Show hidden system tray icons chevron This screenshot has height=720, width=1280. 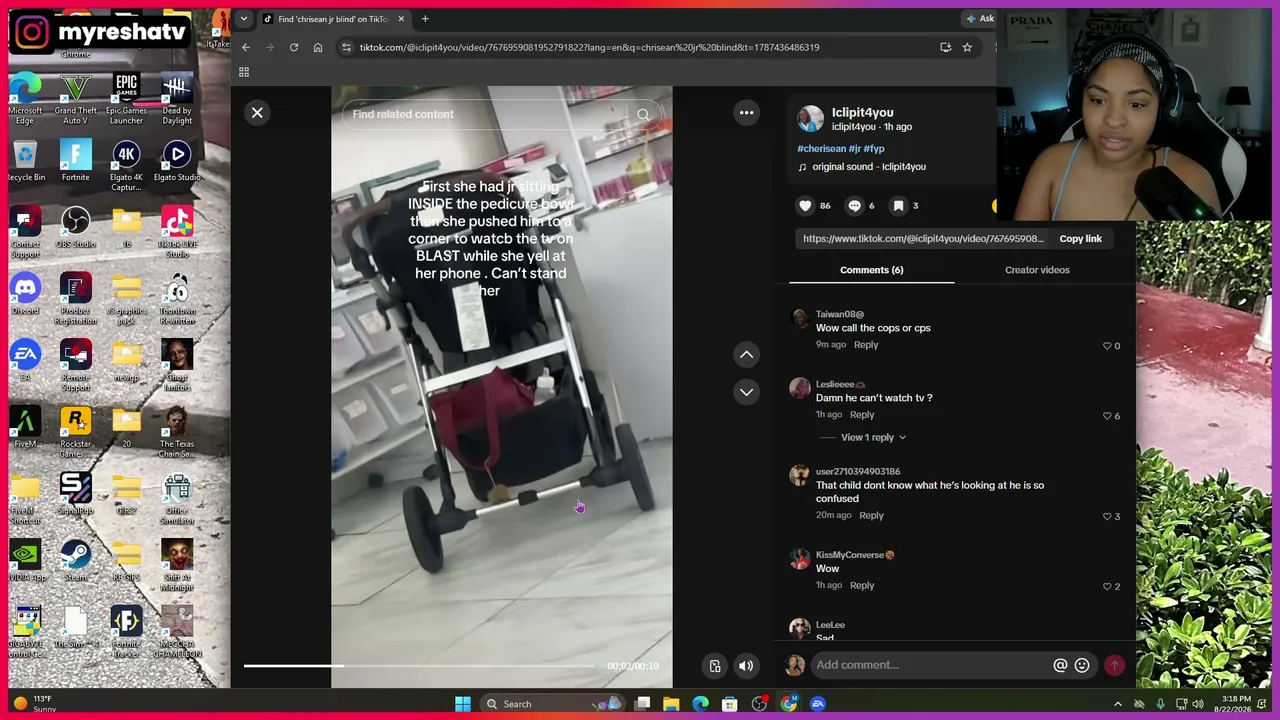tap(1118, 704)
